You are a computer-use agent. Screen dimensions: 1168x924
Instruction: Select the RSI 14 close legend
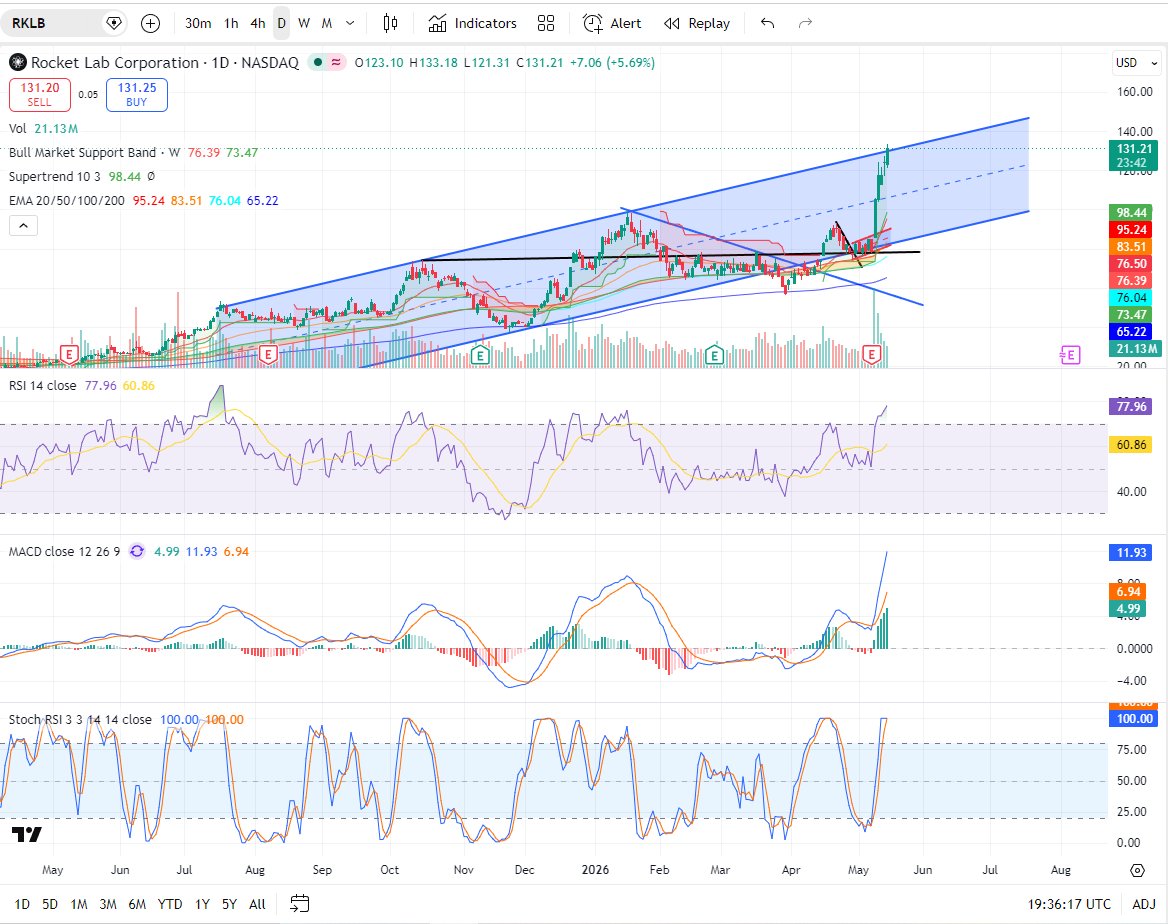coord(42,385)
